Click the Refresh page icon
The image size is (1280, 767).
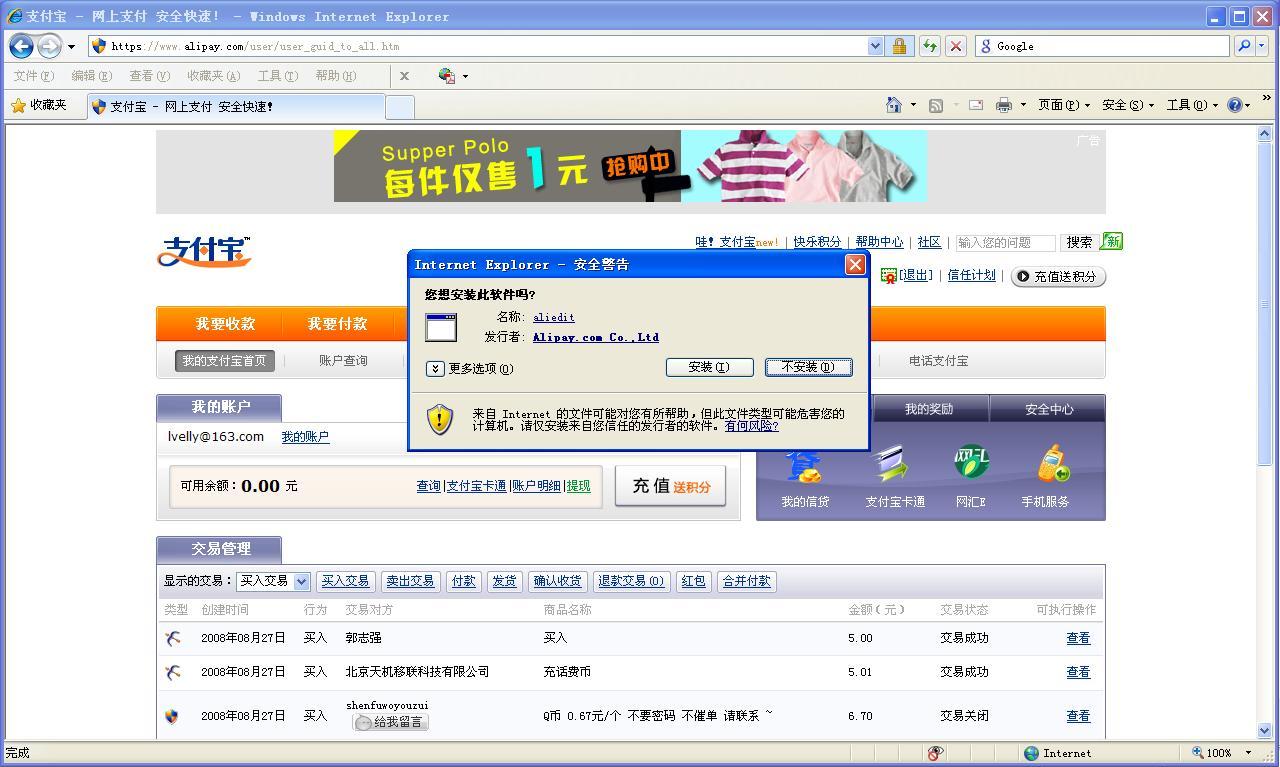click(930, 46)
